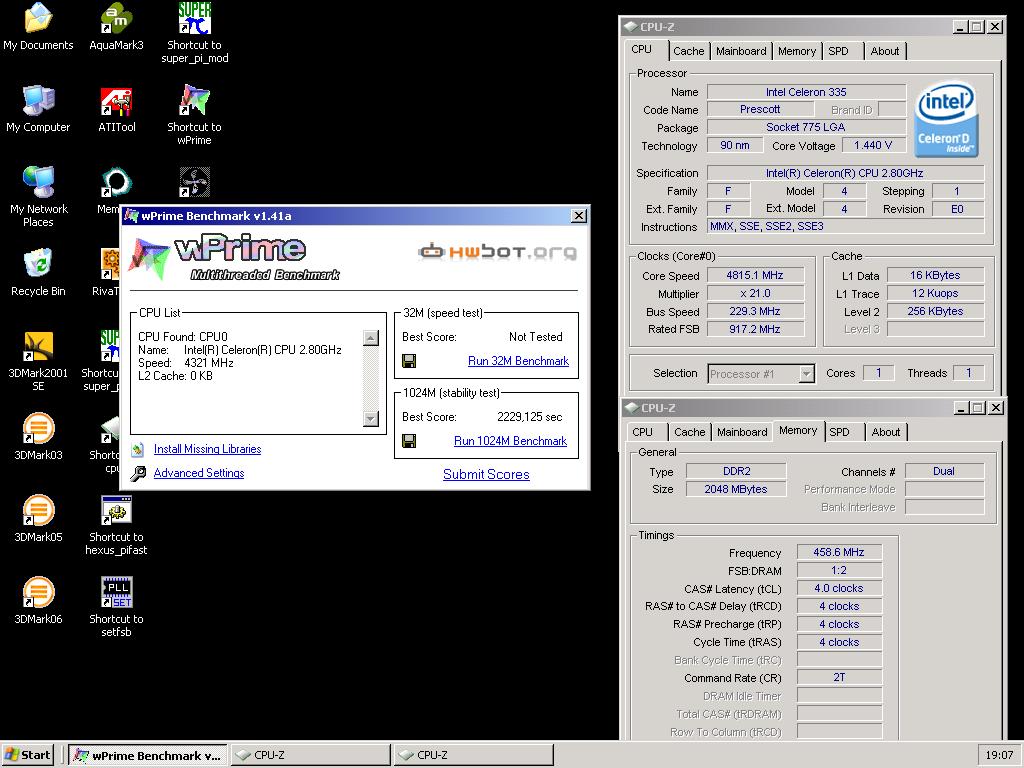Switch to CPU tab in lower CPU-Z window
Image resolution: width=1024 pixels, height=768 pixels.
pos(643,432)
